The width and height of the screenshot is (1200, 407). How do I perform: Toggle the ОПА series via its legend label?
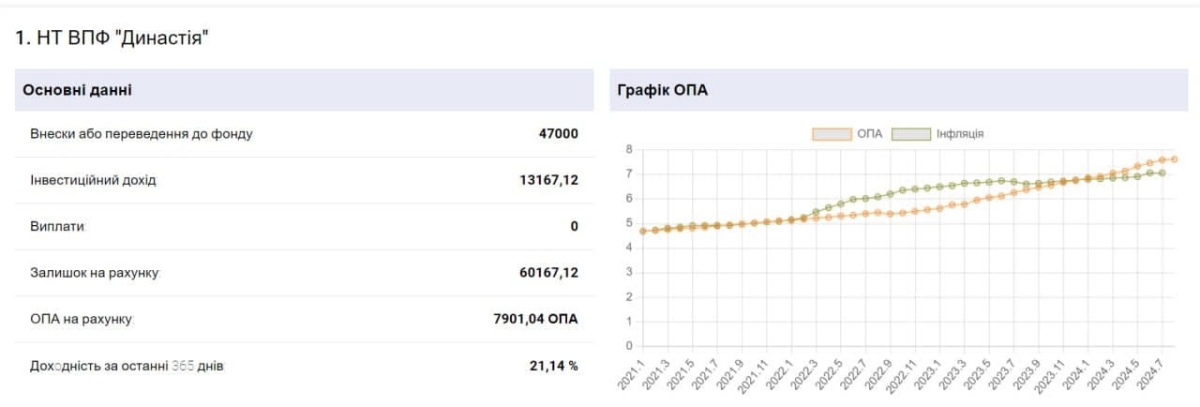[x=869, y=133]
